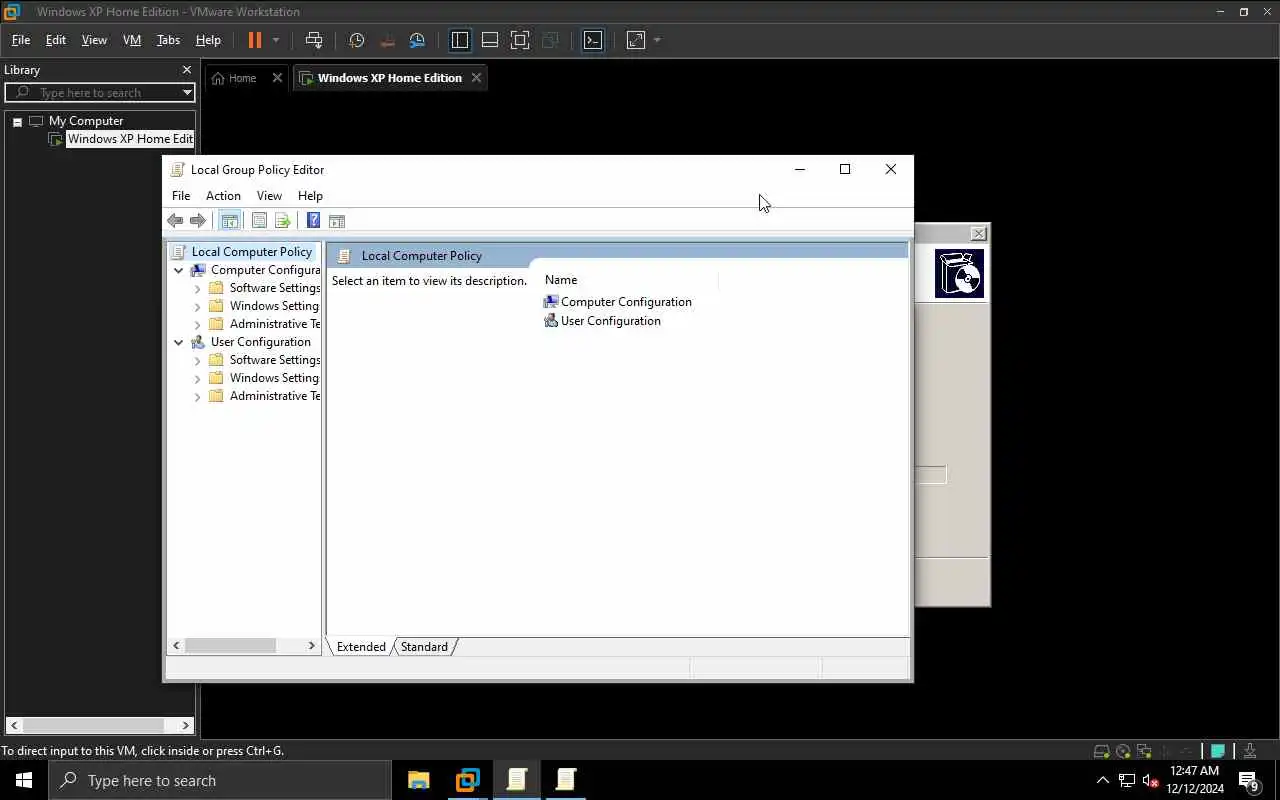Expand Windows Settings under User Configuration
The image size is (1280, 800).
[197, 378]
